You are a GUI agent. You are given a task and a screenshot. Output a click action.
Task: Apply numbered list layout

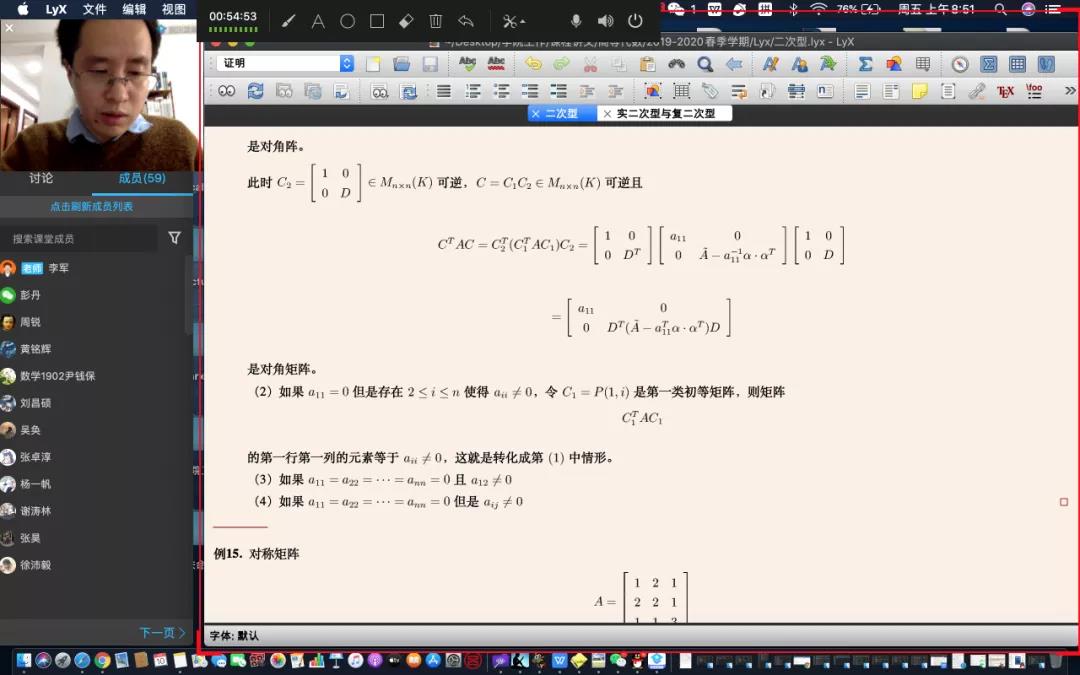pos(473,91)
